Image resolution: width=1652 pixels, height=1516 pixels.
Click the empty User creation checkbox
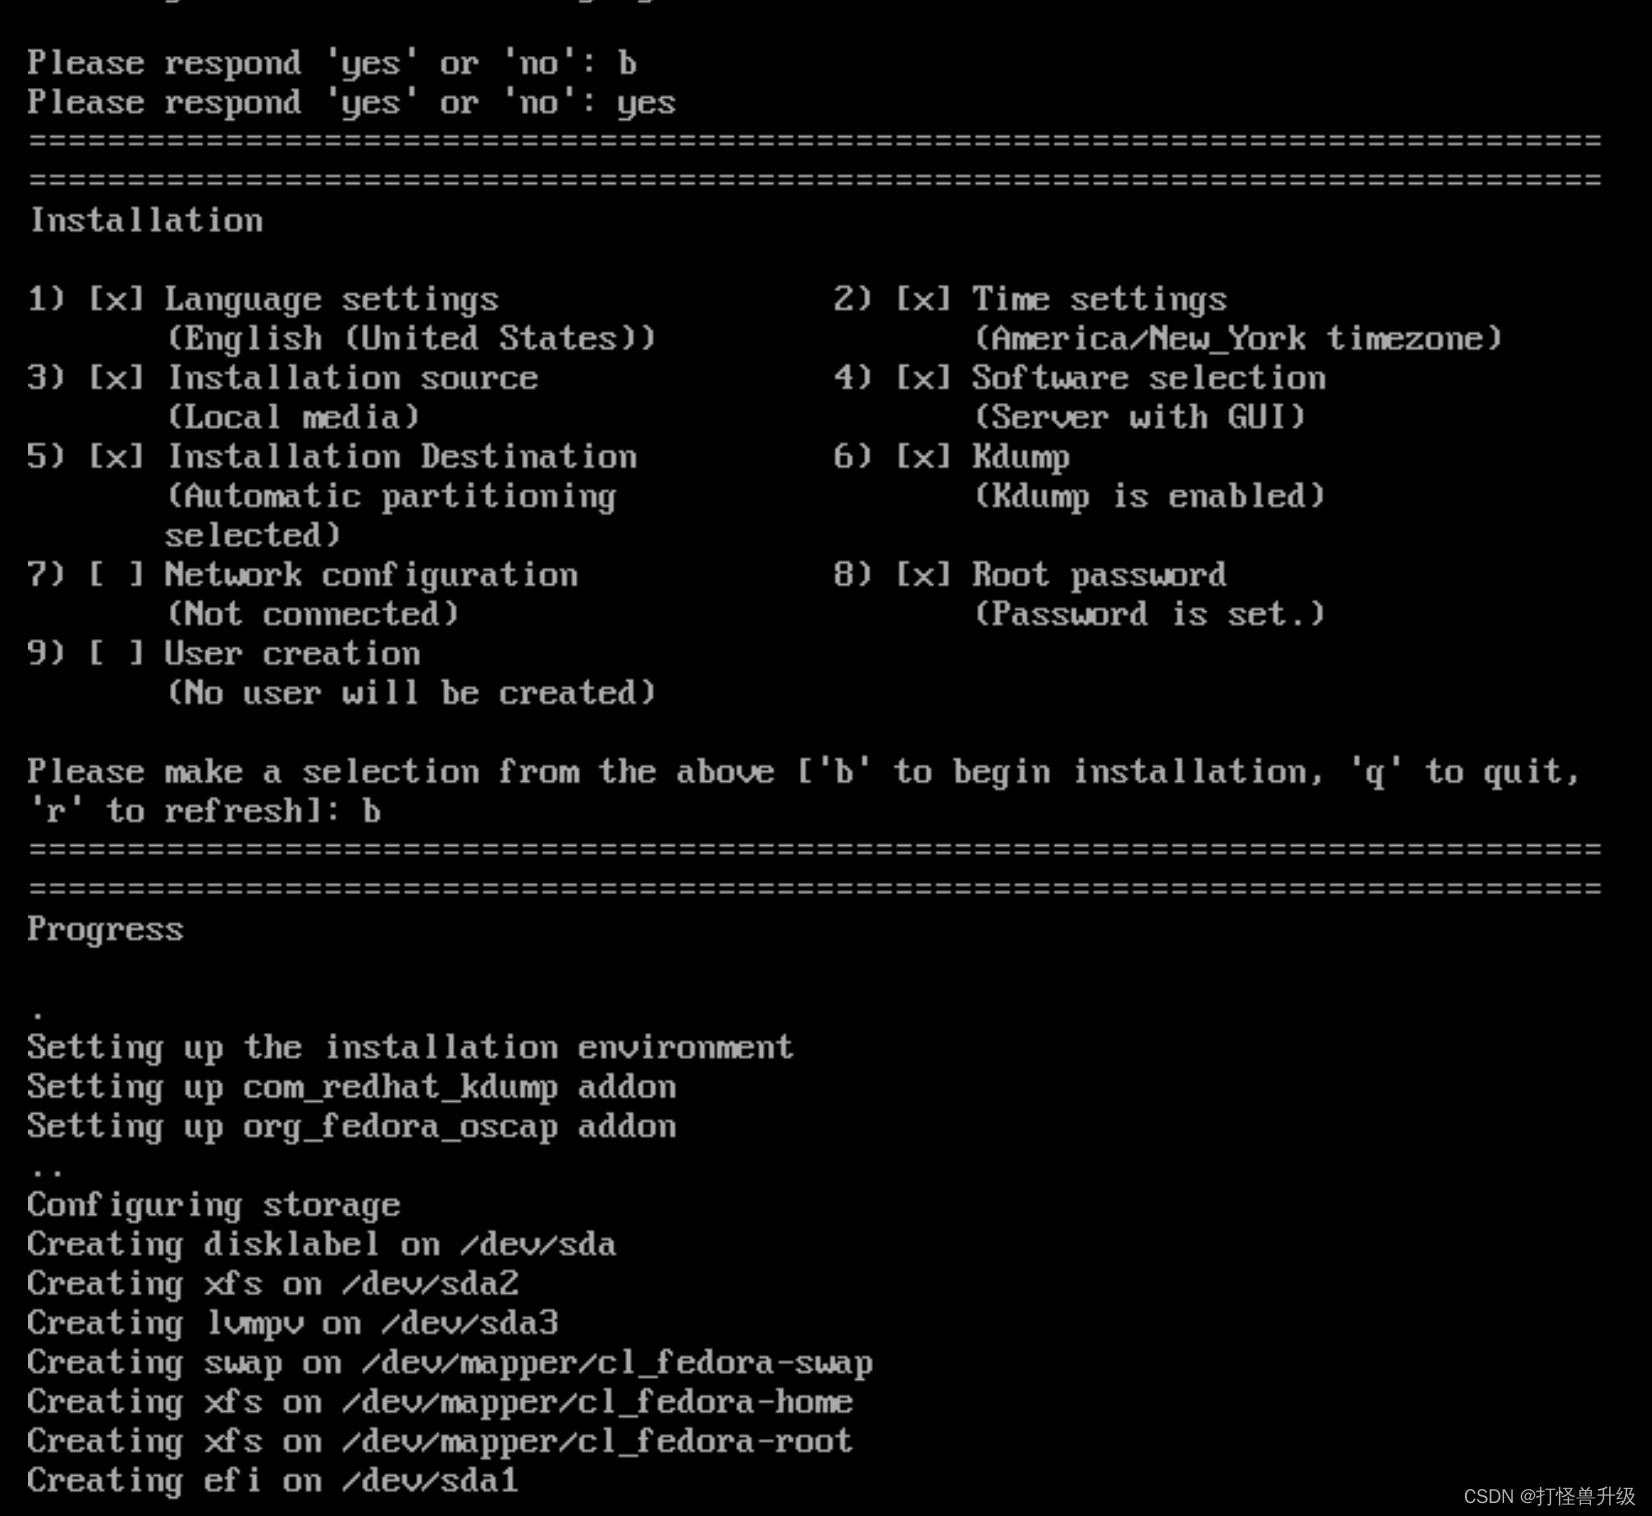coord(116,654)
